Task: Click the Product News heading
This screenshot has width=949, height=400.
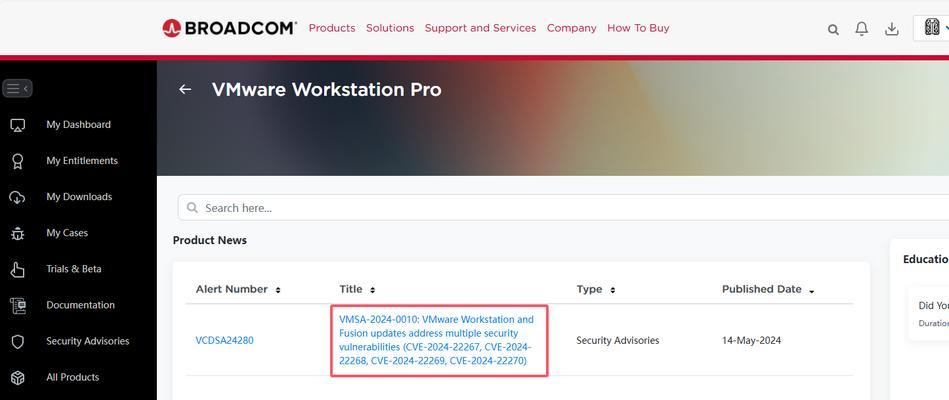Action: pos(209,240)
